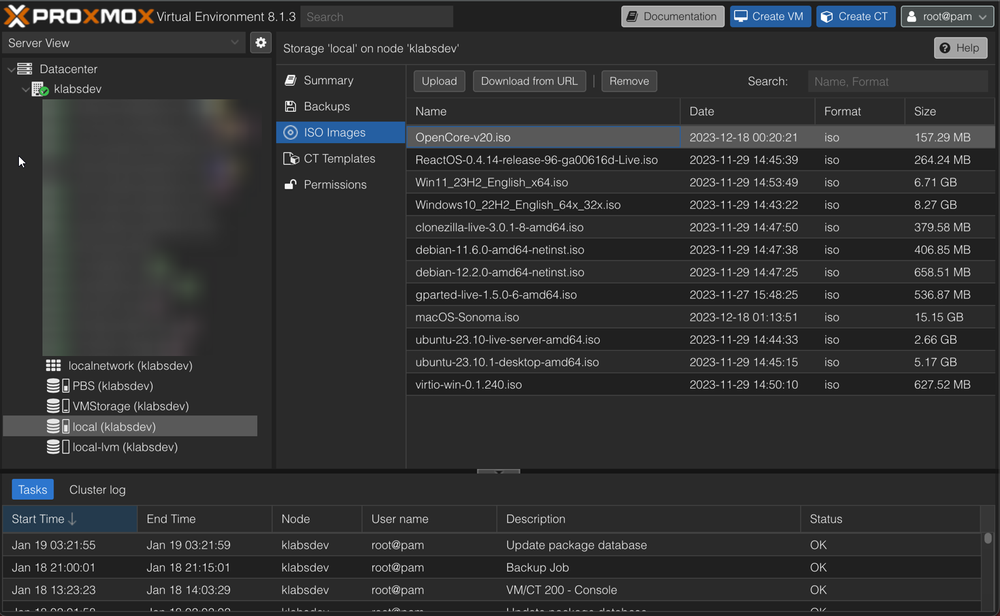Image resolution: width=1000 pixels, height=616 pixels.
Task: Click the Upload button
Action: (x=439, y=81)
